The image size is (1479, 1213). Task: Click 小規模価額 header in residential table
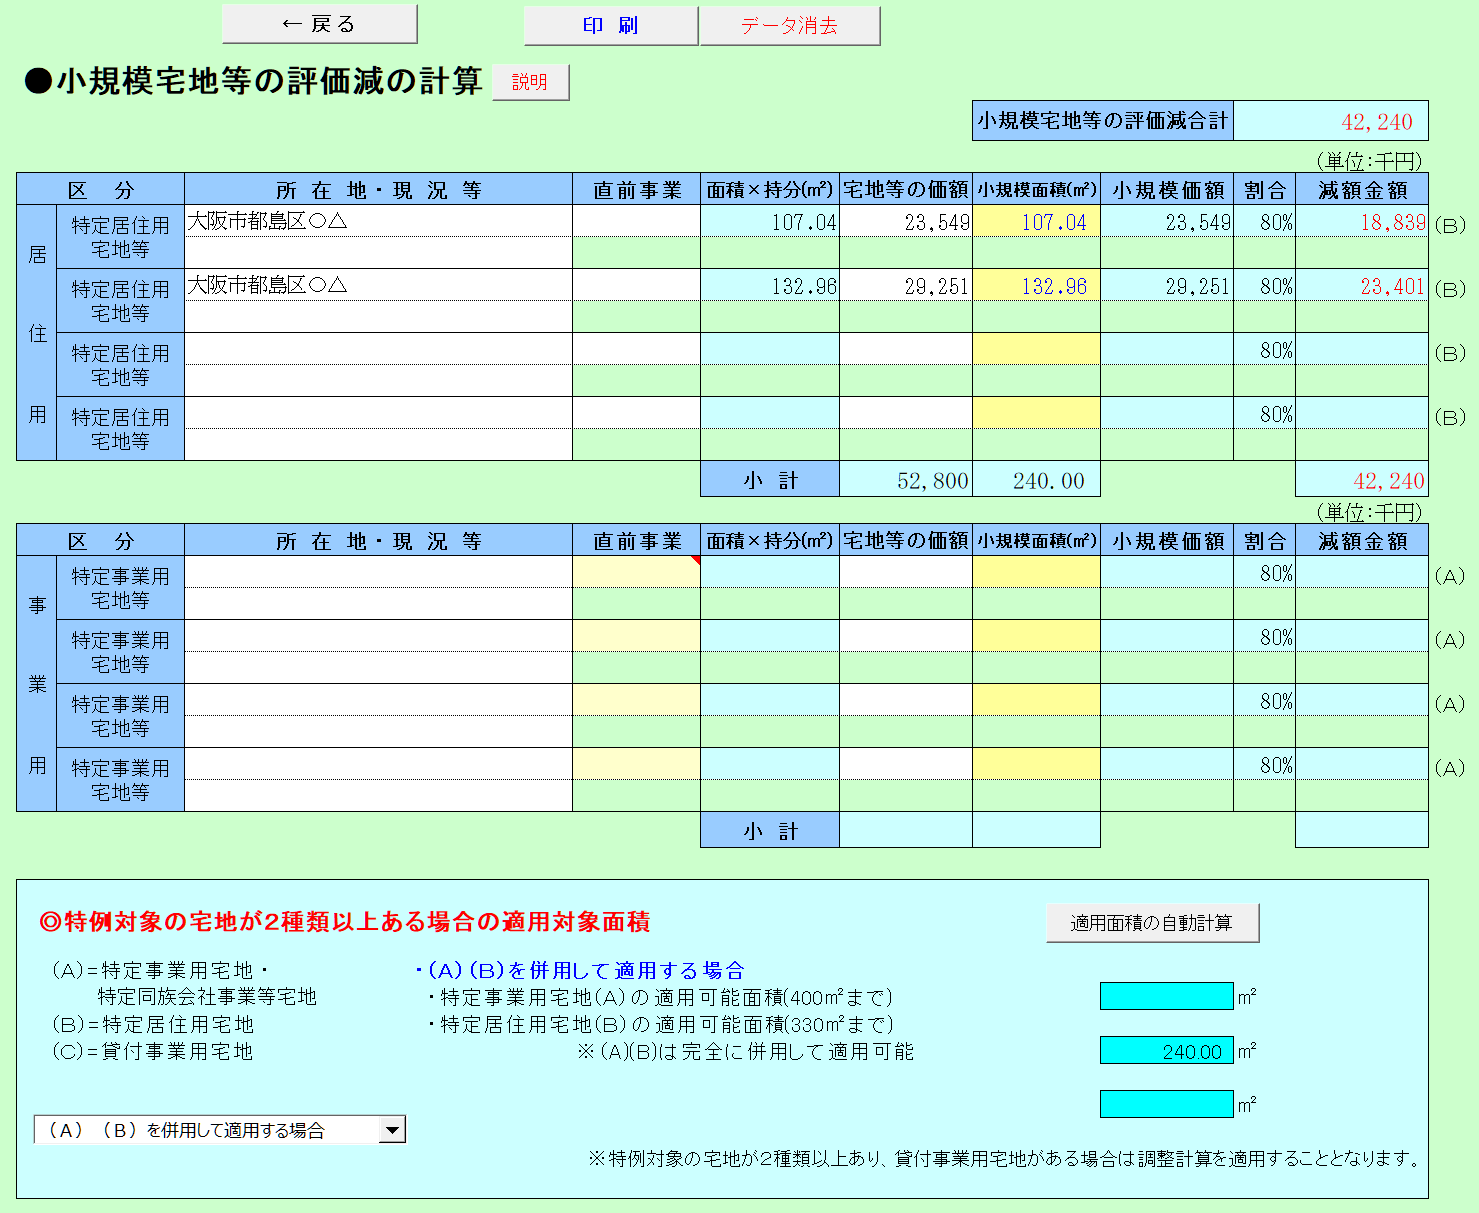coord(1167,189)
